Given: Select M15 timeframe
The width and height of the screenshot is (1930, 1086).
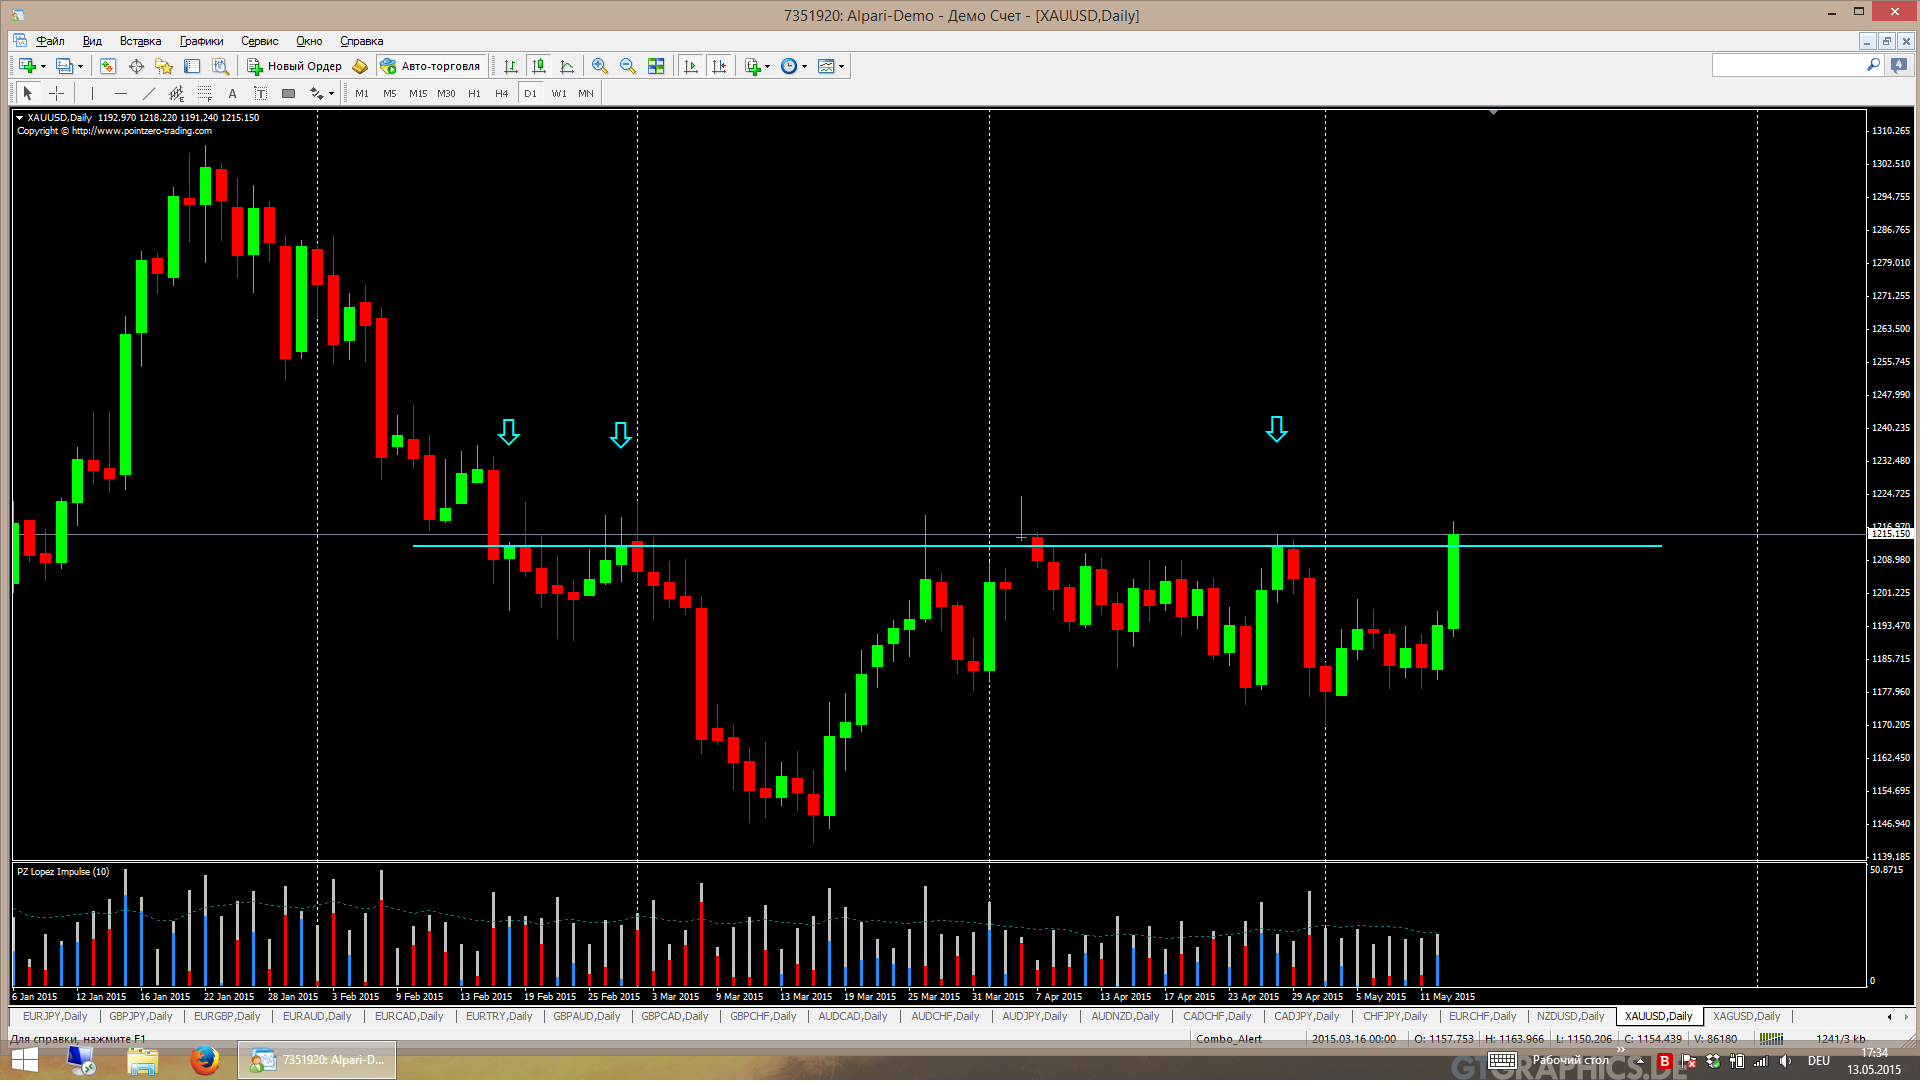Looking at the screenshot, I should (x=418, y=94).
